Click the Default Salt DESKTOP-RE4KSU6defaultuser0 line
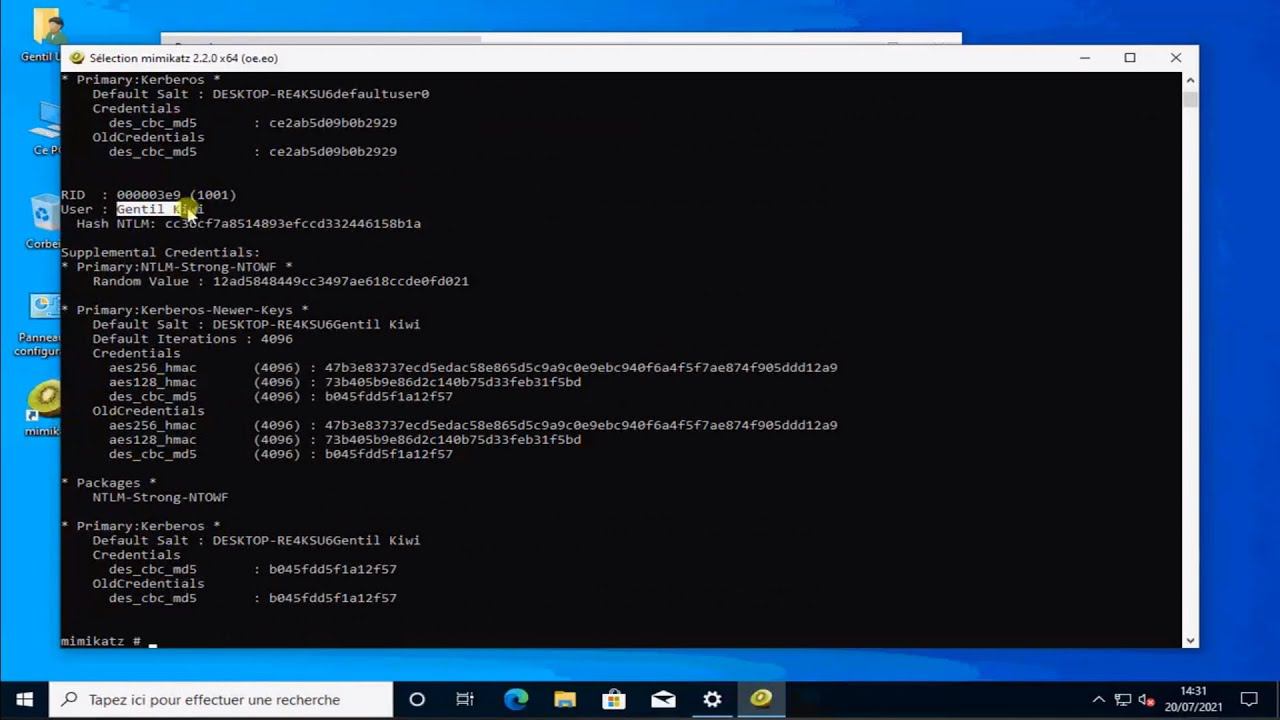 261,94
